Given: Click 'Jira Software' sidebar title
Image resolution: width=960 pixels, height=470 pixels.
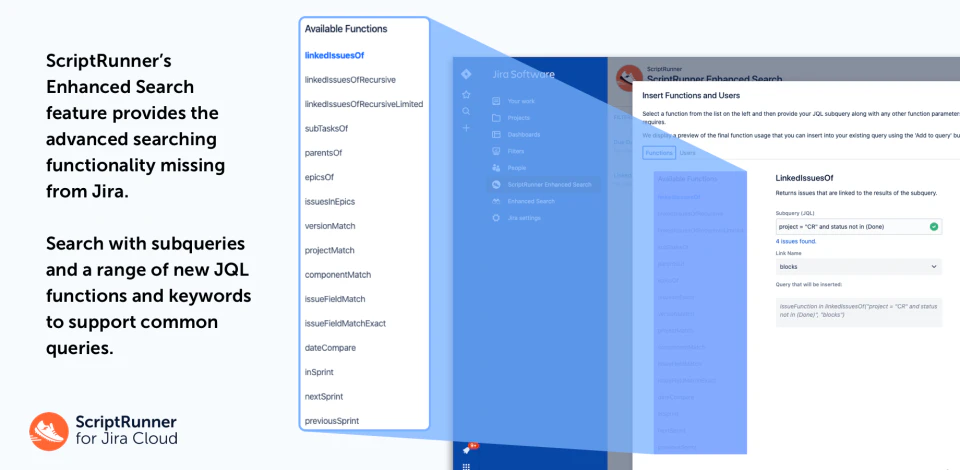Looking at the screenshot, I should 523,75.
